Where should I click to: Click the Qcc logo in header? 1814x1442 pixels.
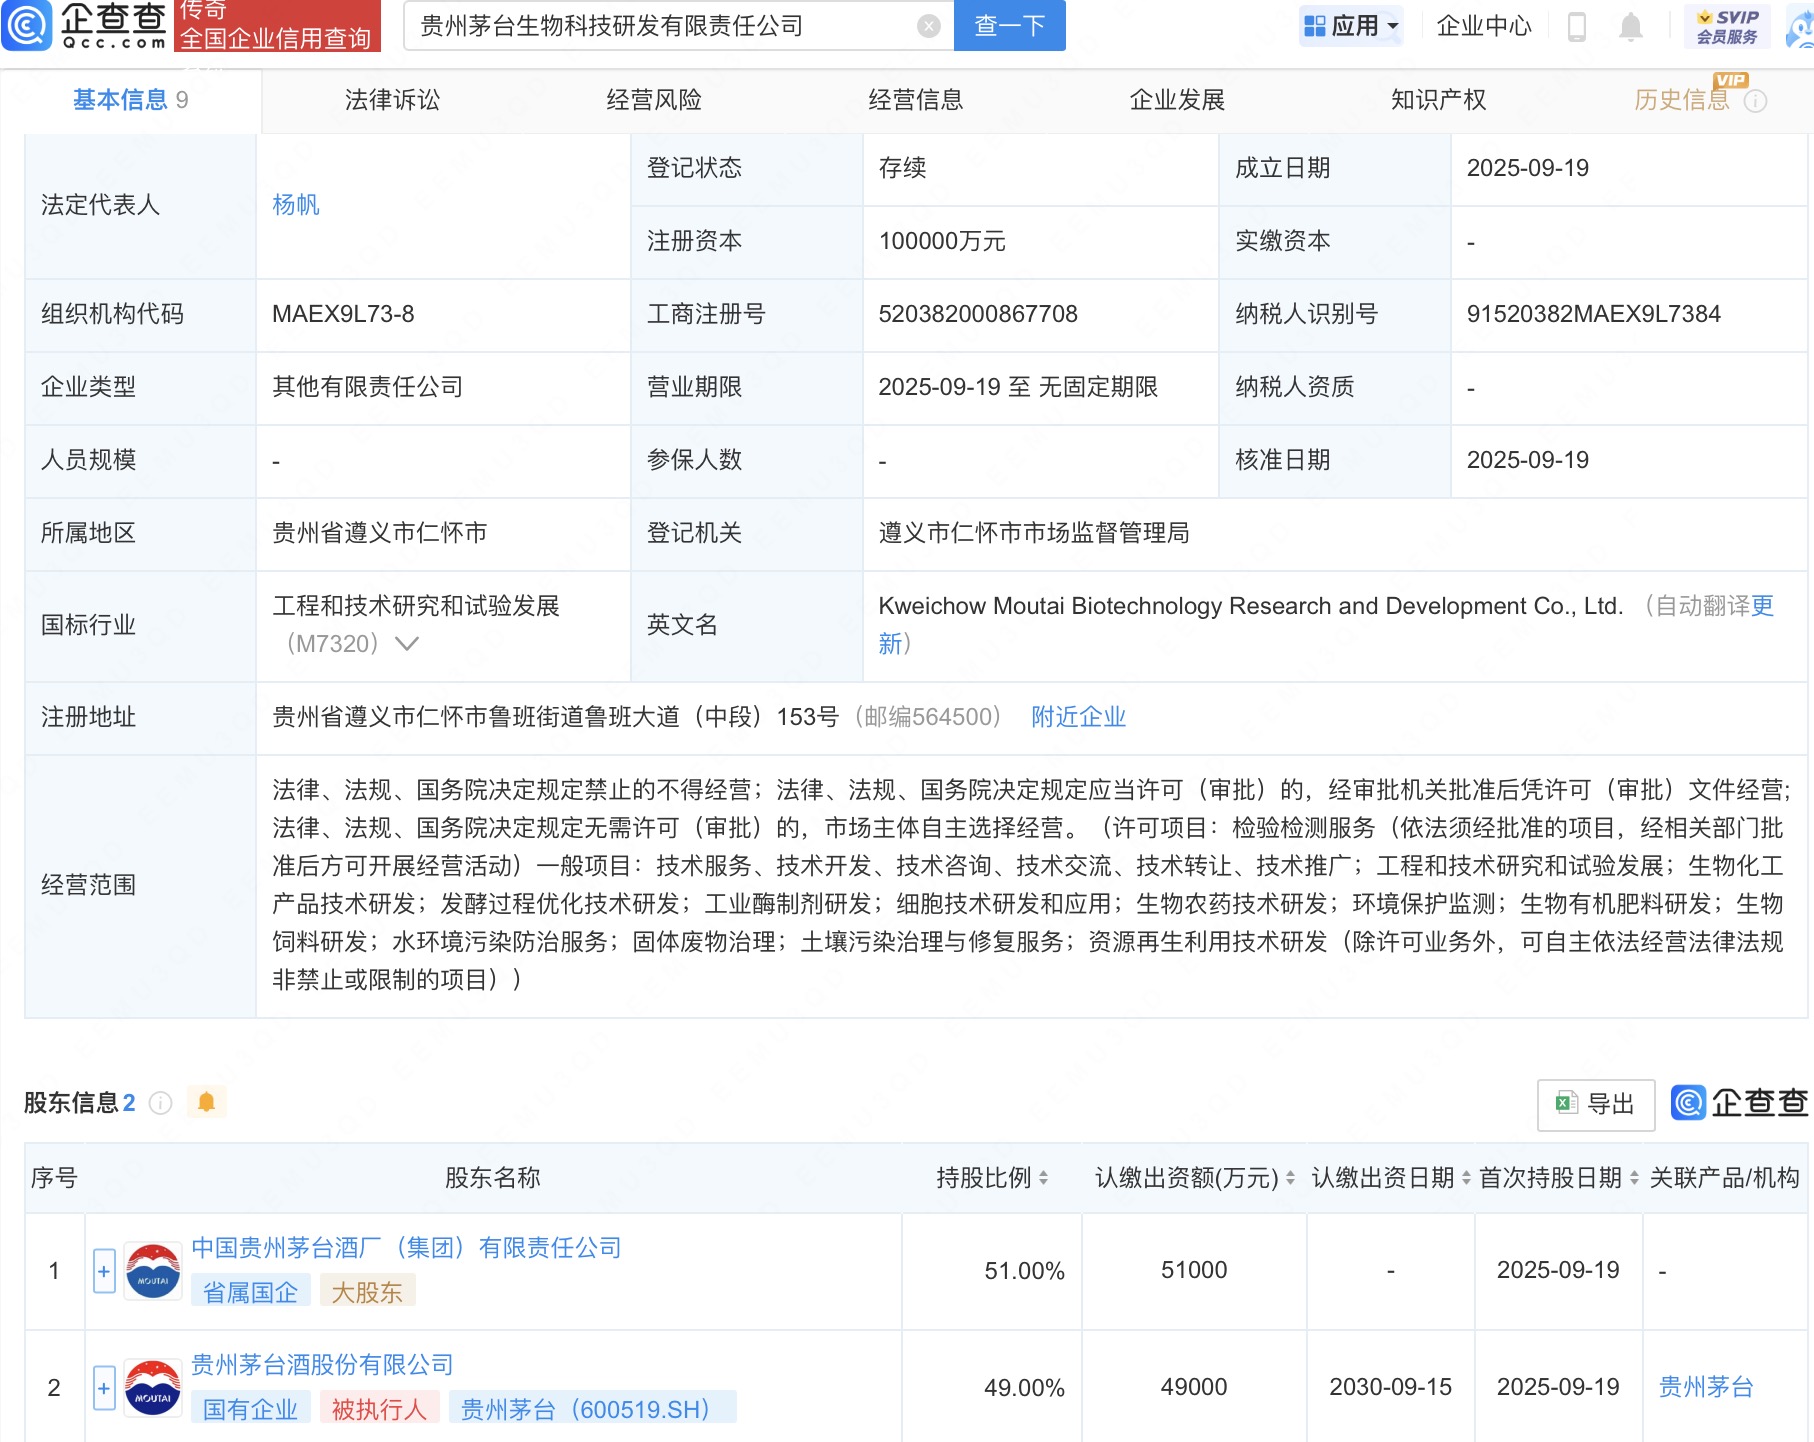pos(85,26)
